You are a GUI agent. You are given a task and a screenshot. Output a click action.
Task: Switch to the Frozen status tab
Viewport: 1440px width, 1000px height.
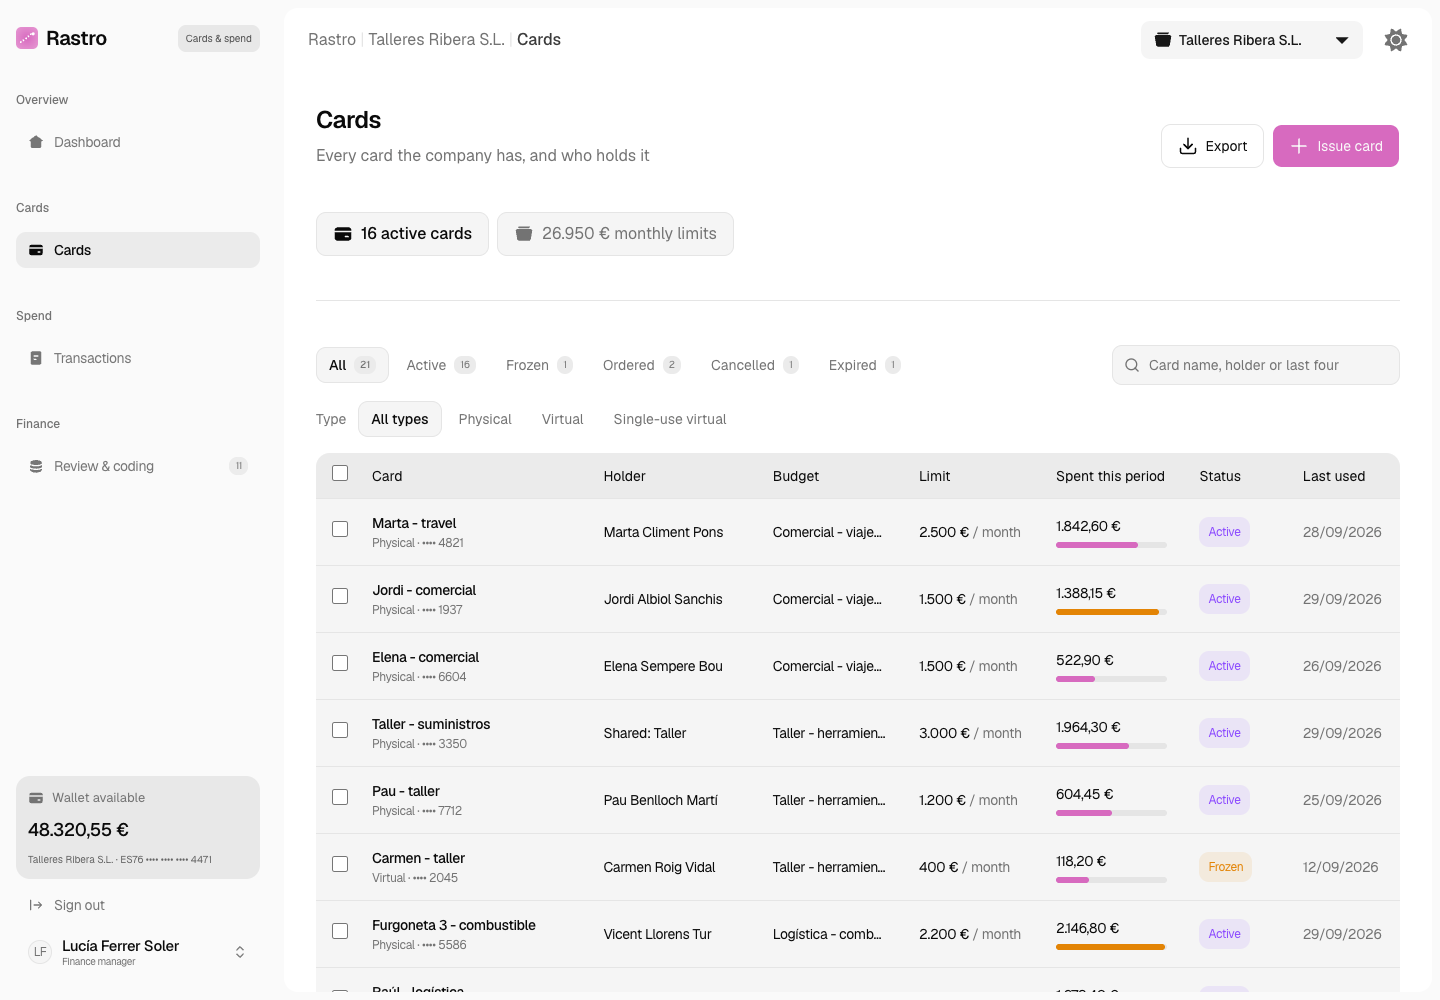point(539,365)
